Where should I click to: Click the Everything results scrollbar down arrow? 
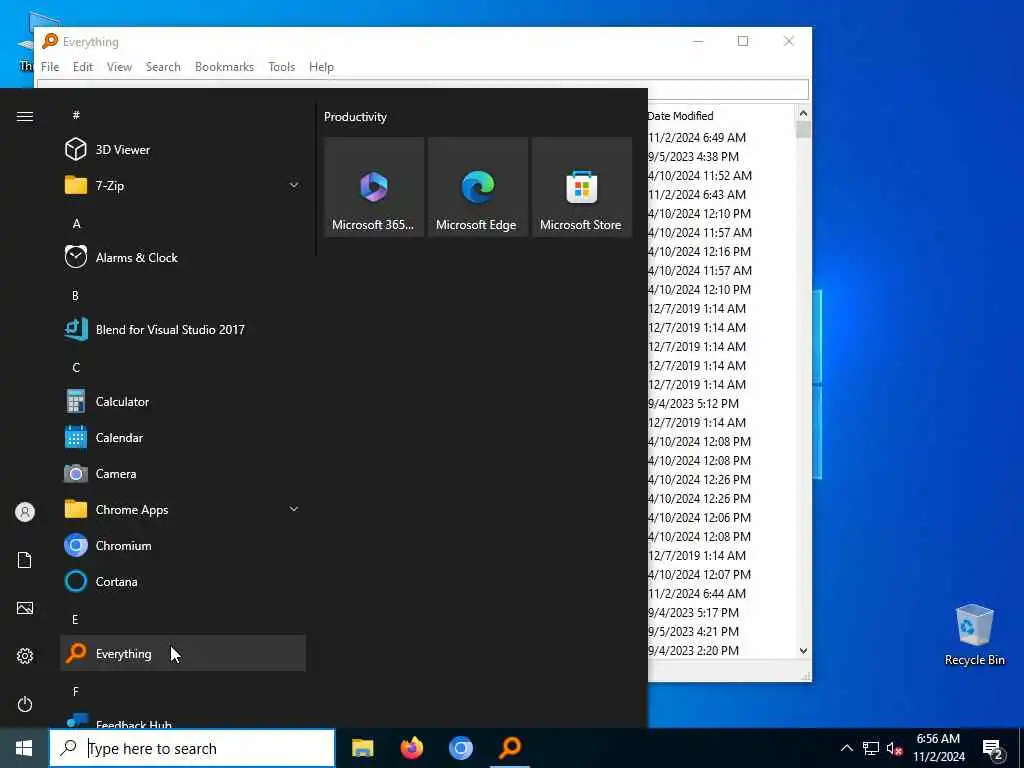tap(803, 650)
